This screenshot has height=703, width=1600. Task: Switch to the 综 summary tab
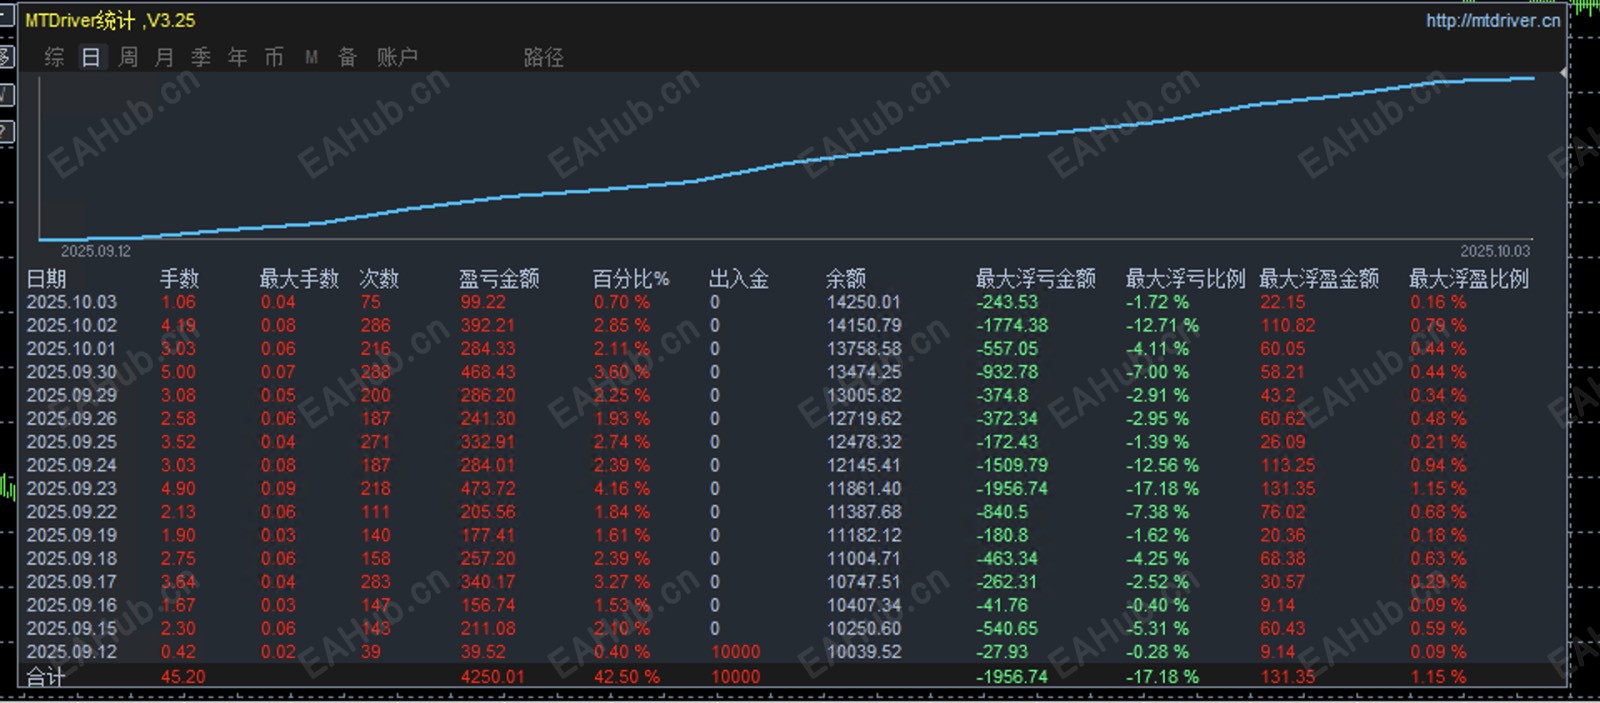click(x=54, y=57)
